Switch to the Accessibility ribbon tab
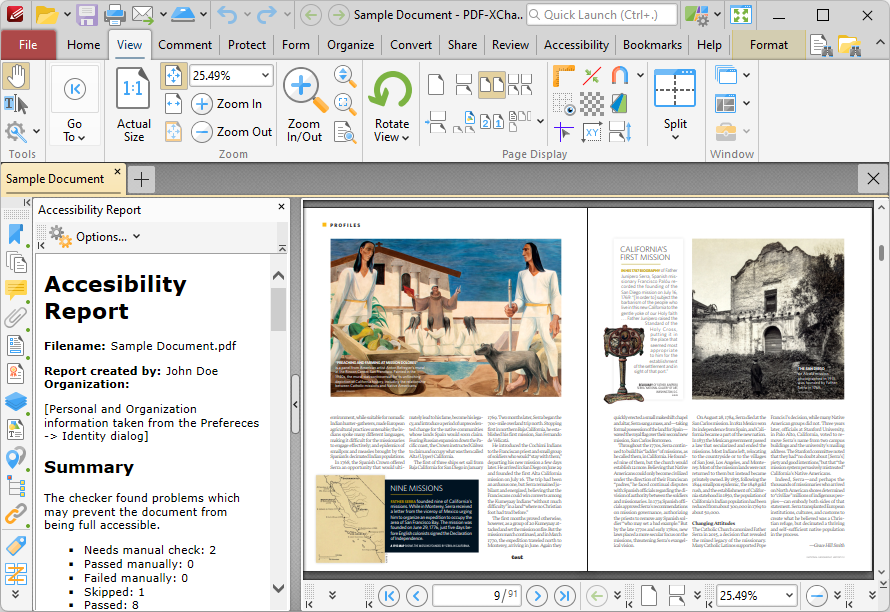The image size is (890, 612). click(x=576, y=45)
